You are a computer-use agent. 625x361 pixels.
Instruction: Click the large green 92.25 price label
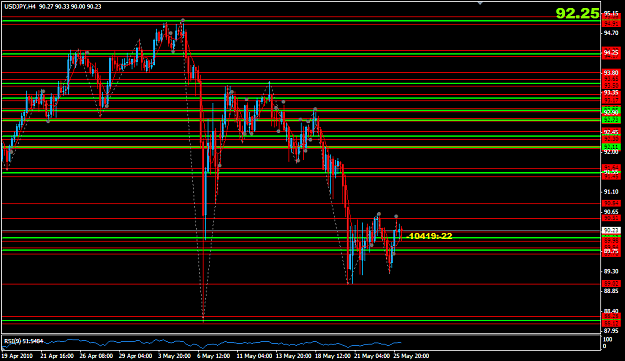click(x=577, y=13)
